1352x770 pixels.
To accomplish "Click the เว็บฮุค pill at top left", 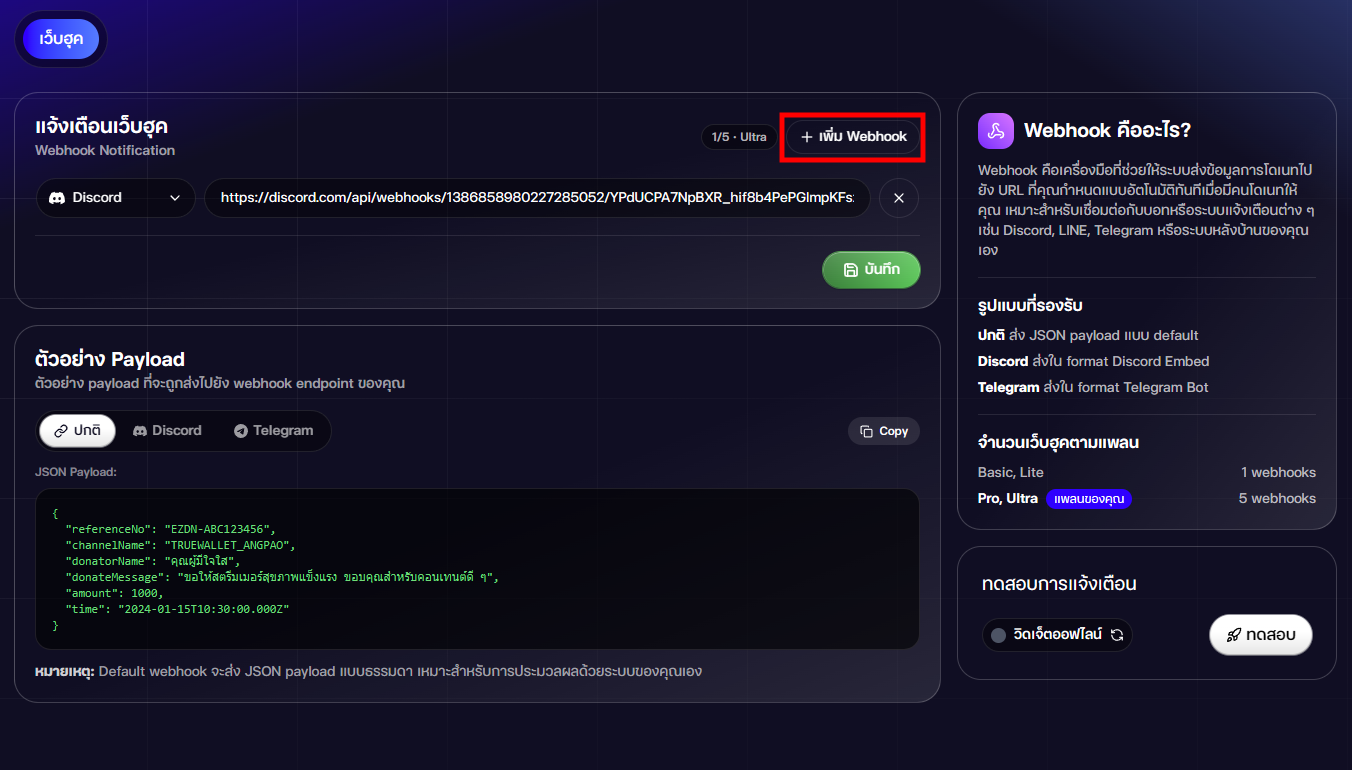I will 61,39.
